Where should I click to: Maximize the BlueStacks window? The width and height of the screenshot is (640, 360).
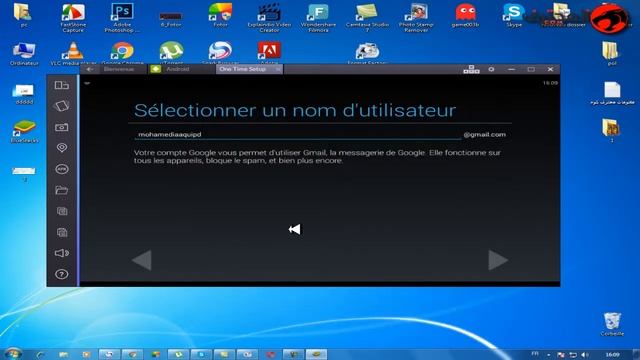[531, 69]
